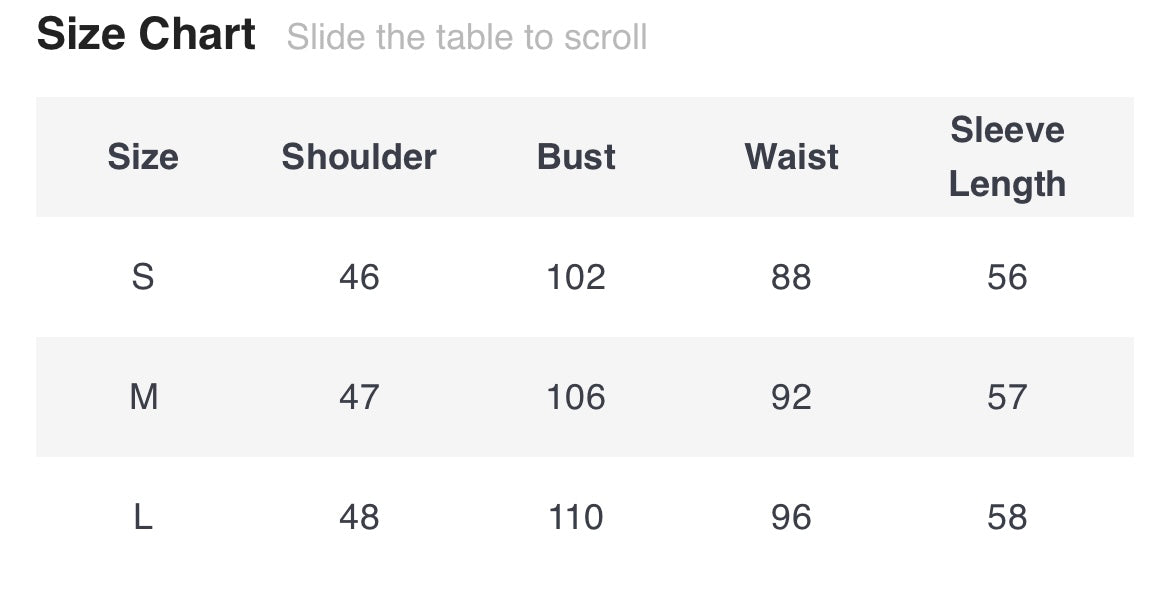The width and height of the screenshot is (1170, 590).
Task: Select the Shoulder column header
Action: [359, 157]
